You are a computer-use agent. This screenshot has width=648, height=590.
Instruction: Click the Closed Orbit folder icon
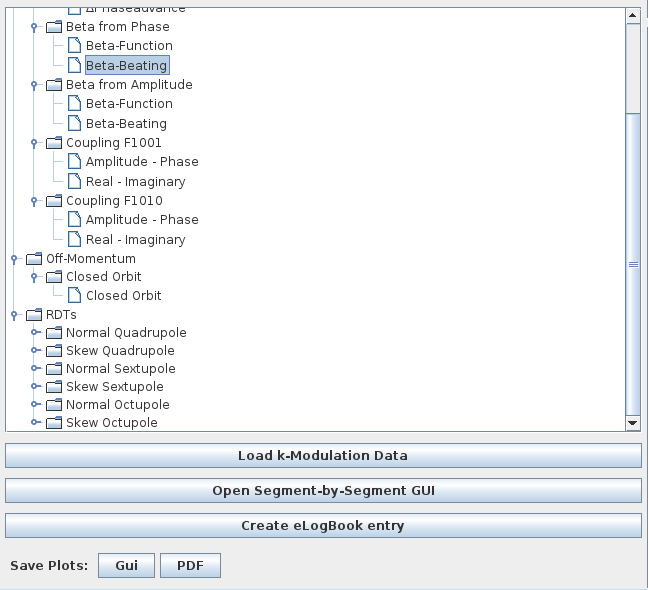click(x=54, y=277)
